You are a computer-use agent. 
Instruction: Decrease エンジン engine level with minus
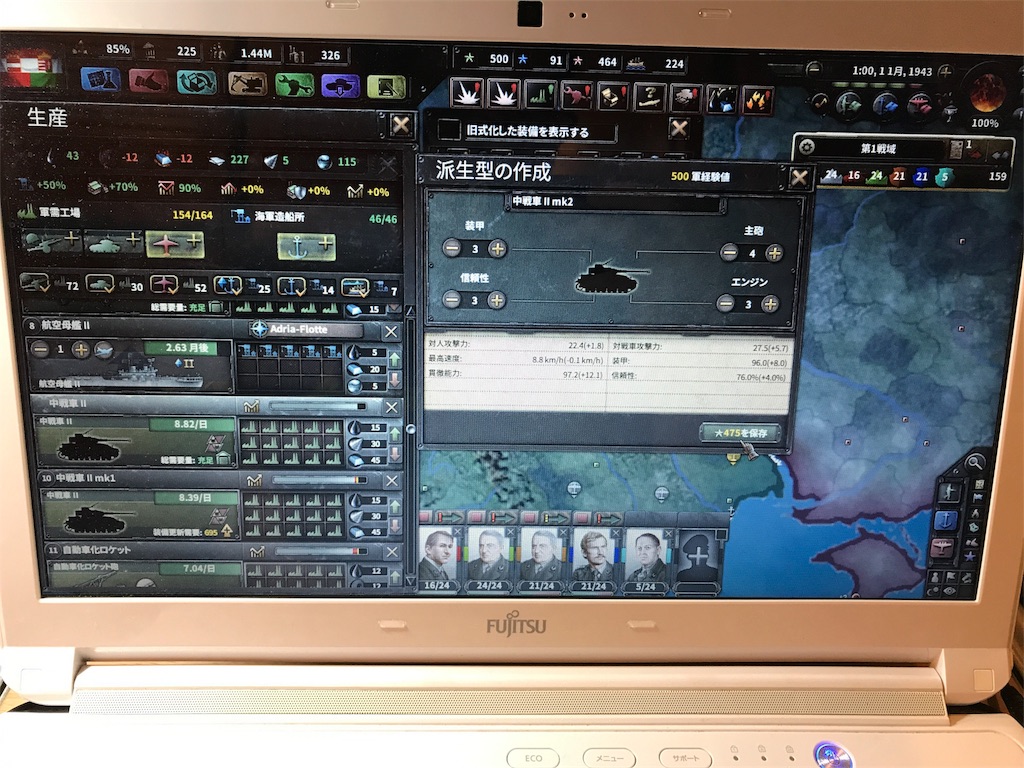[725, 303]
